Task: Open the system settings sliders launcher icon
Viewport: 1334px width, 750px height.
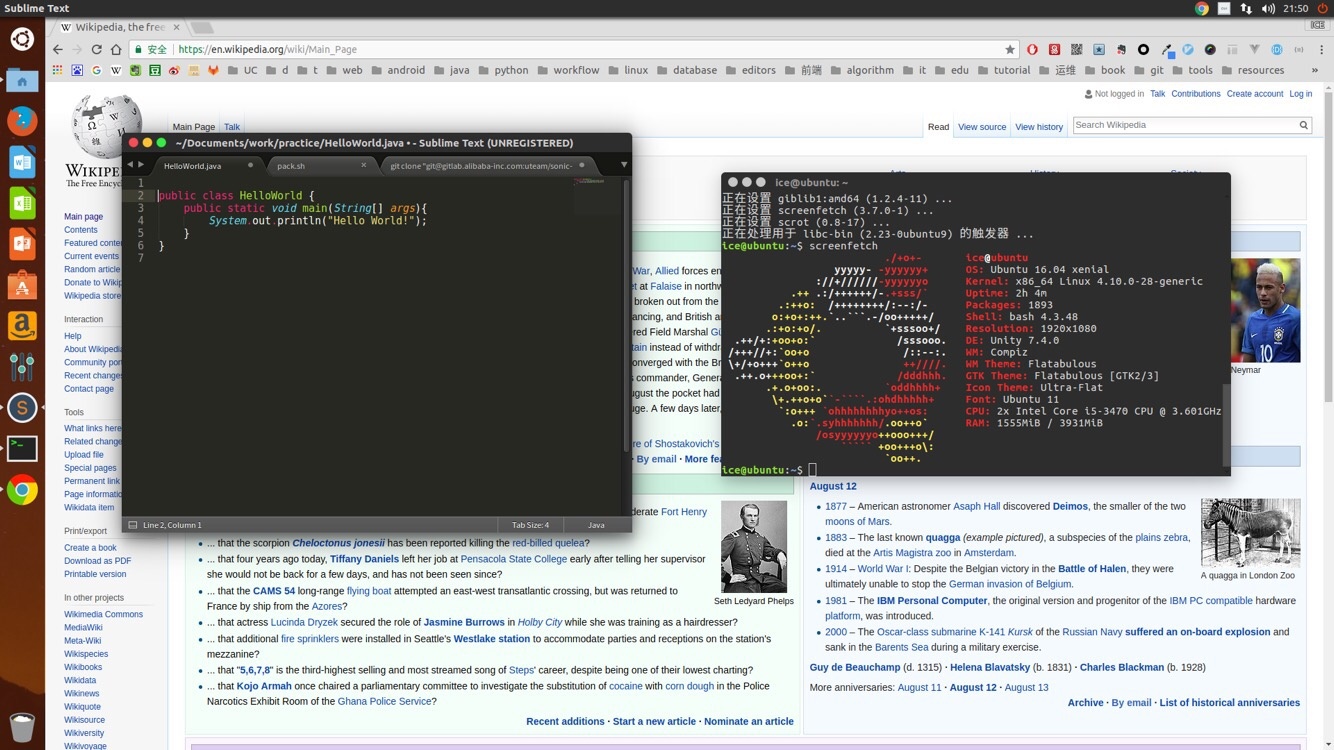Action: pos(22,367)
